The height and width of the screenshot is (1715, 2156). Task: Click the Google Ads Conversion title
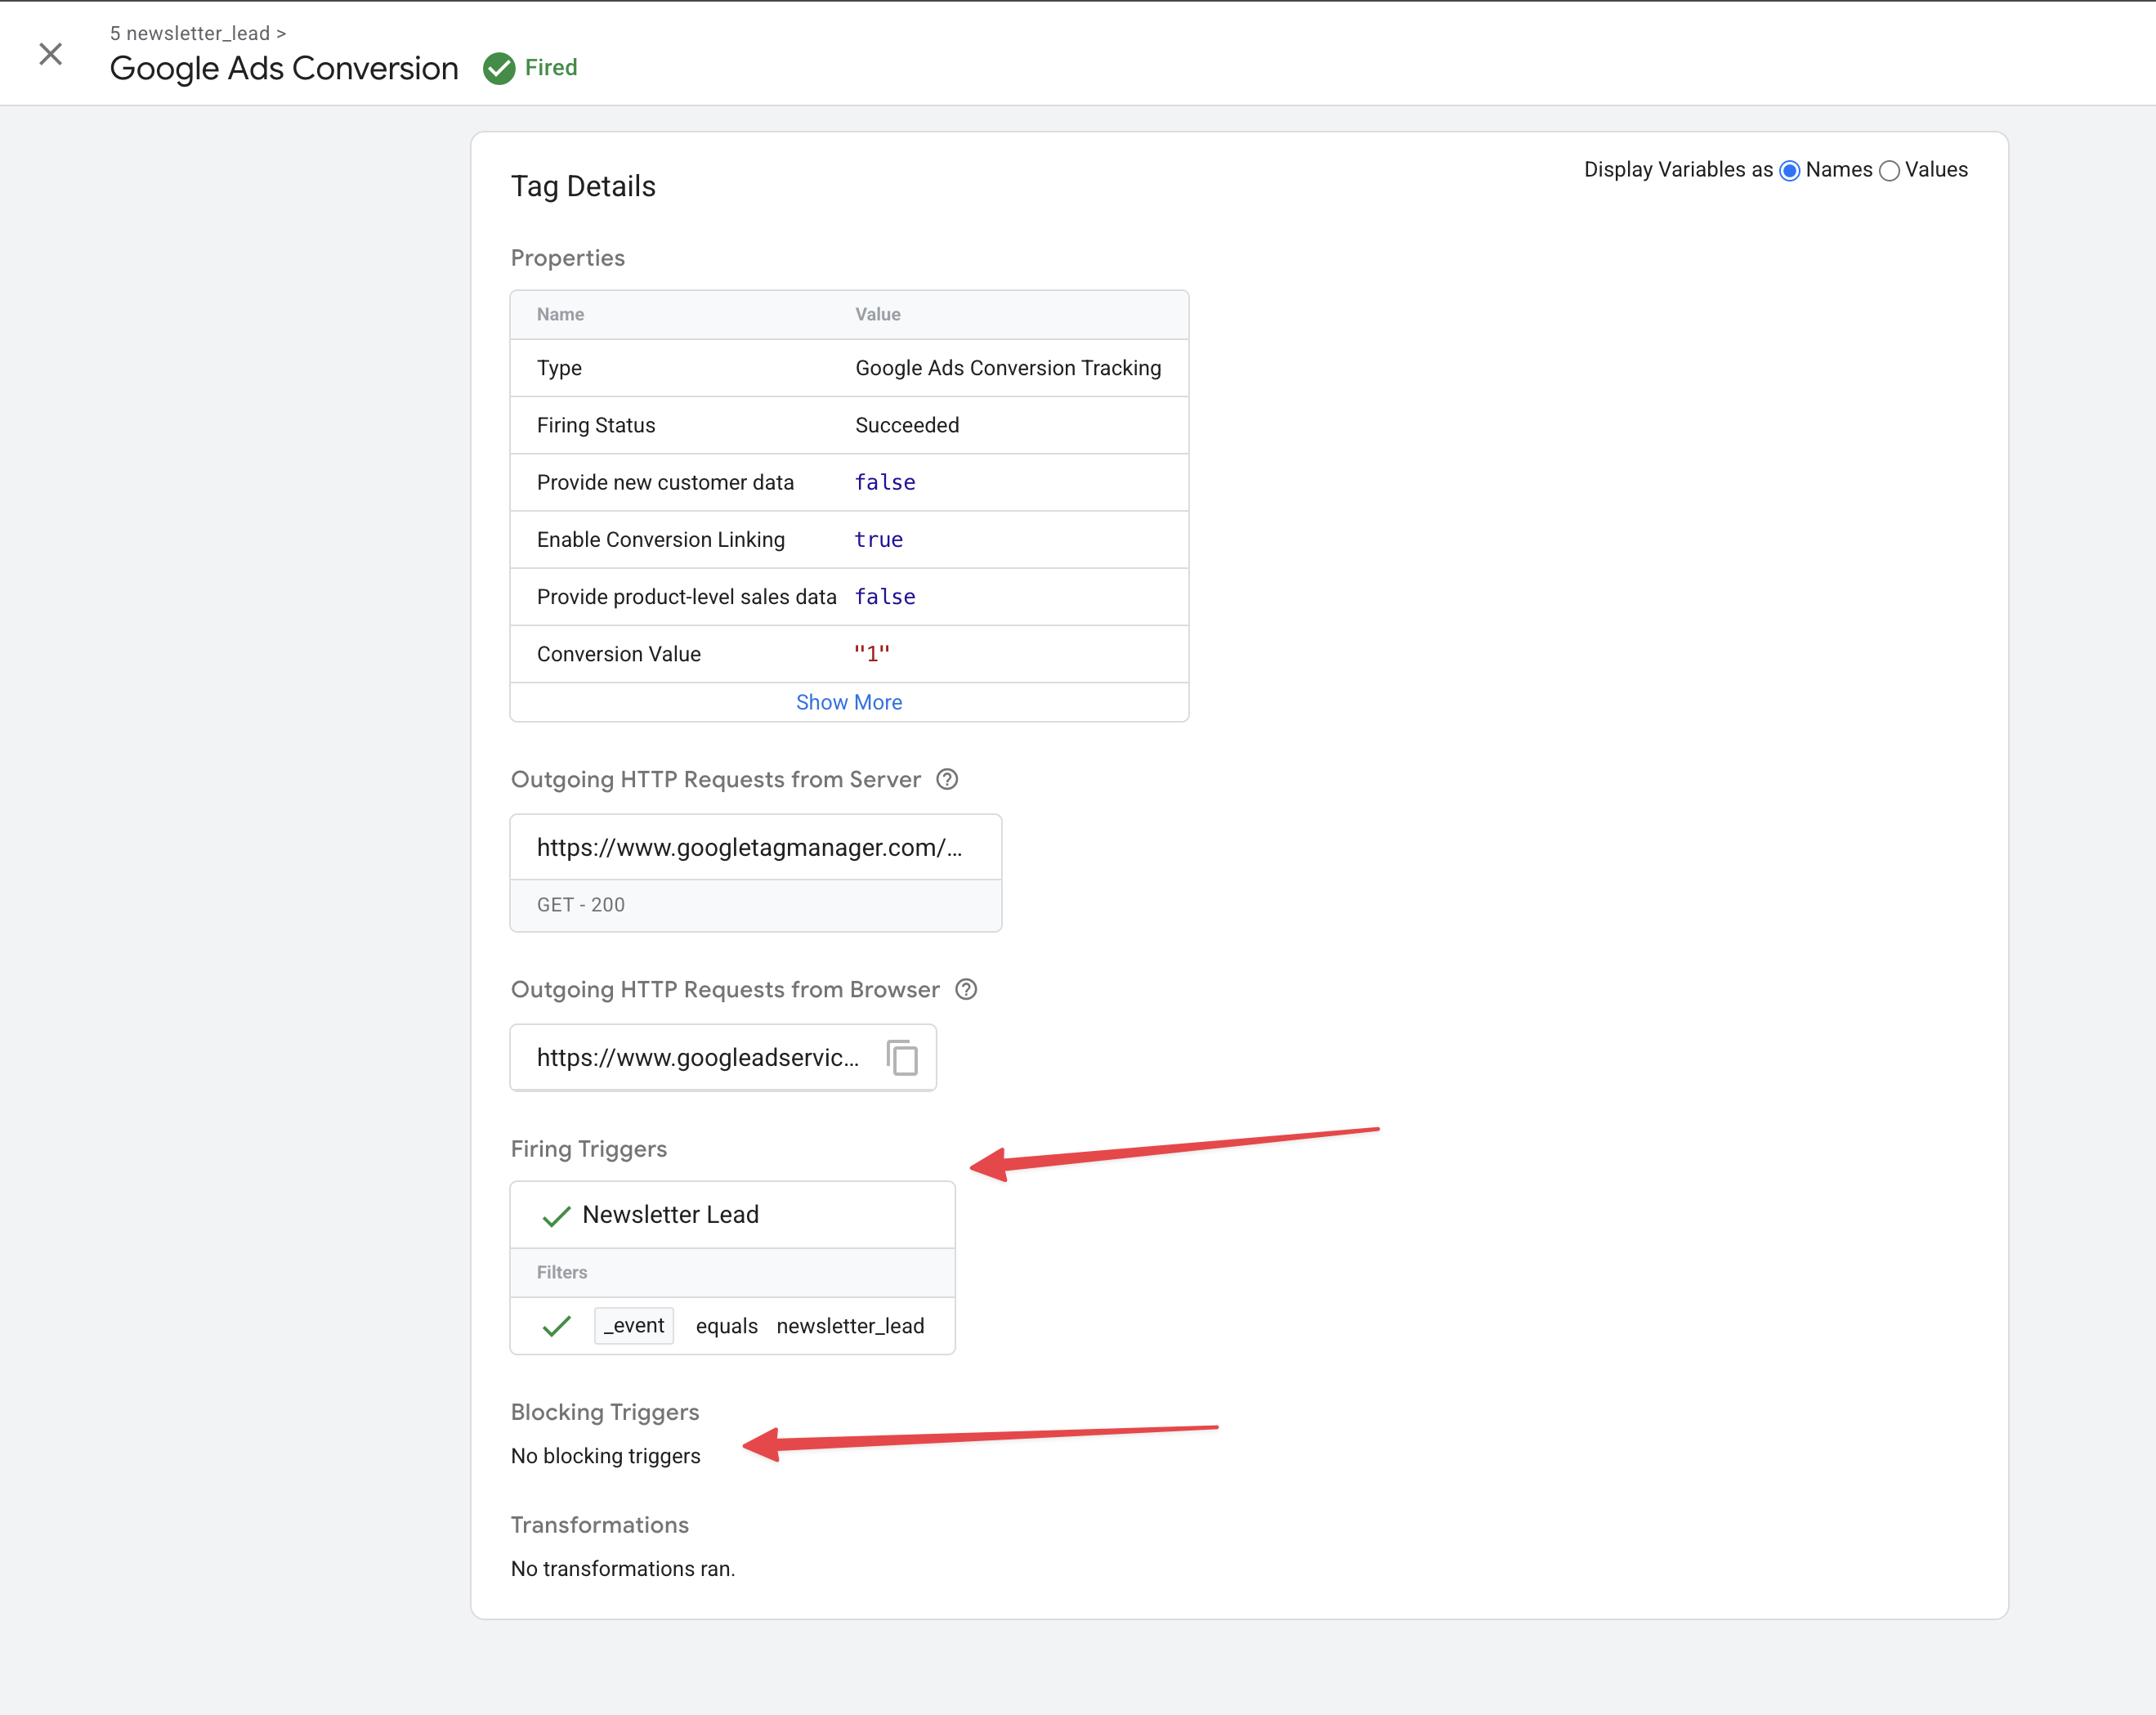coord(284,68)
